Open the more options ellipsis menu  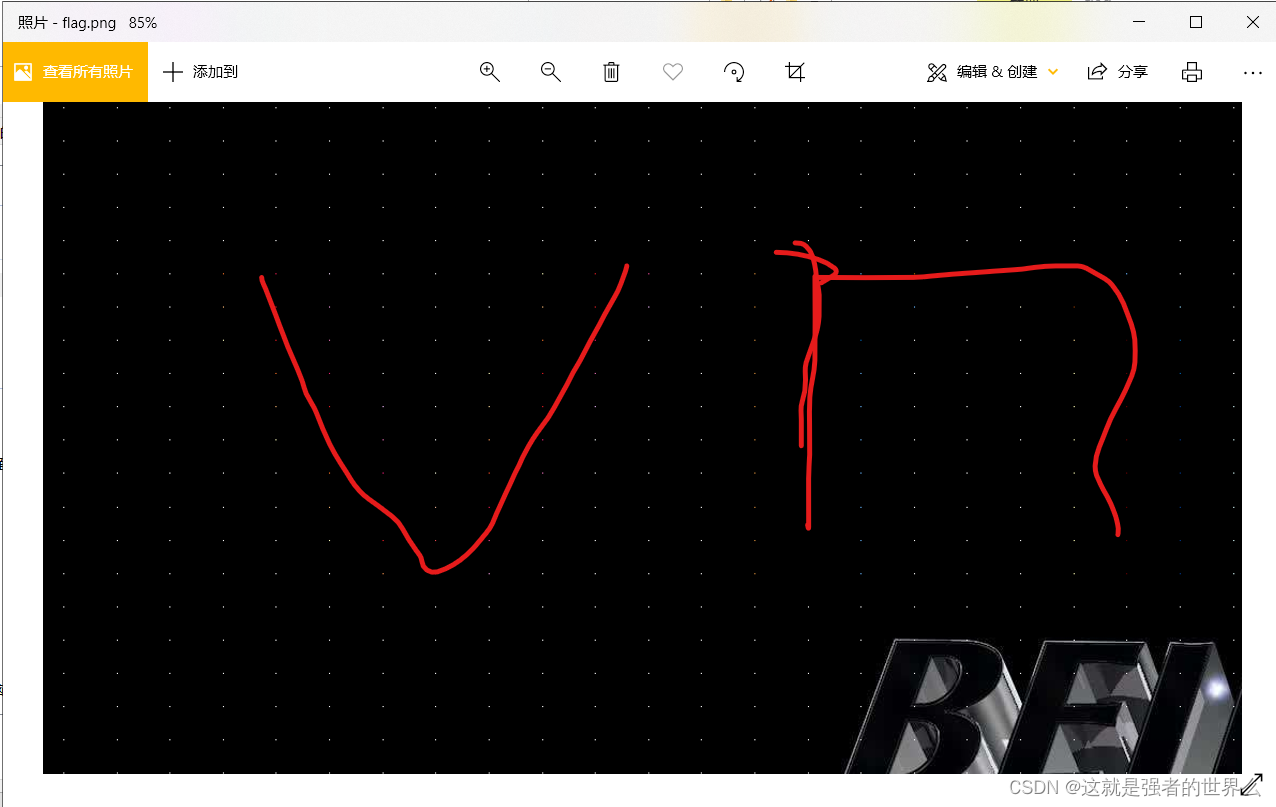tap(1252, 72)
